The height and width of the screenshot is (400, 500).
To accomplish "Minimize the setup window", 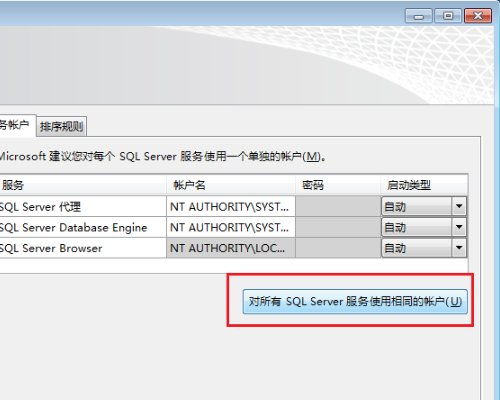I will (x=419, y=16).
